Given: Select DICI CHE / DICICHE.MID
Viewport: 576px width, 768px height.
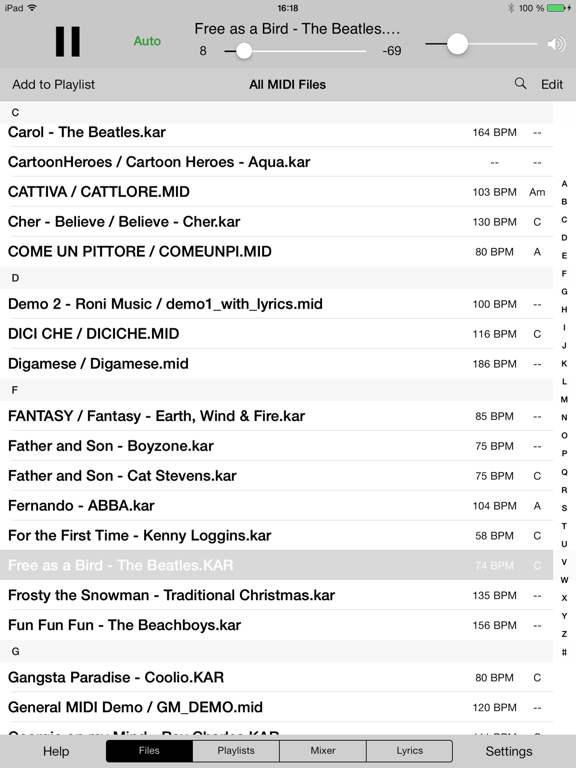Looking at the screenshot, I should point(277,334).
